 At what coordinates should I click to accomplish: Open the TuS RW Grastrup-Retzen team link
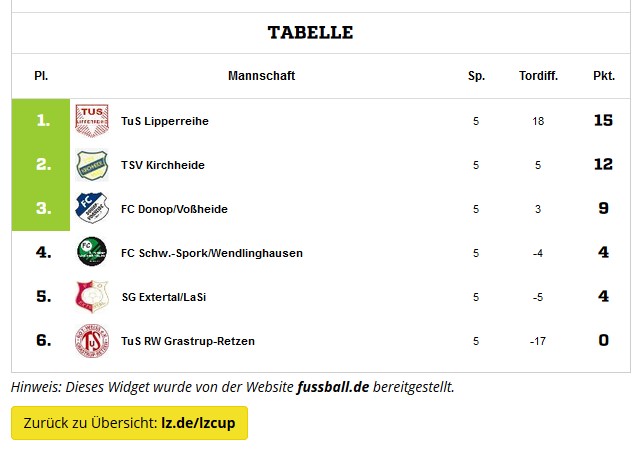click(188, 341)
